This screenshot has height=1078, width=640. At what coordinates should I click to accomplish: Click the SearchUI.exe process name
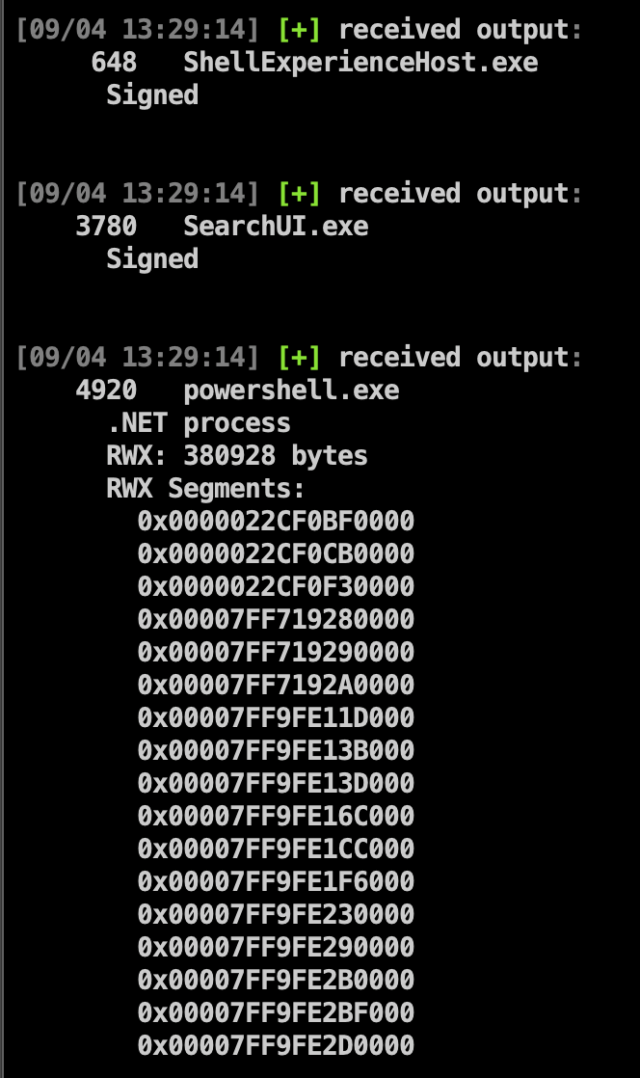tap(275, 226)
